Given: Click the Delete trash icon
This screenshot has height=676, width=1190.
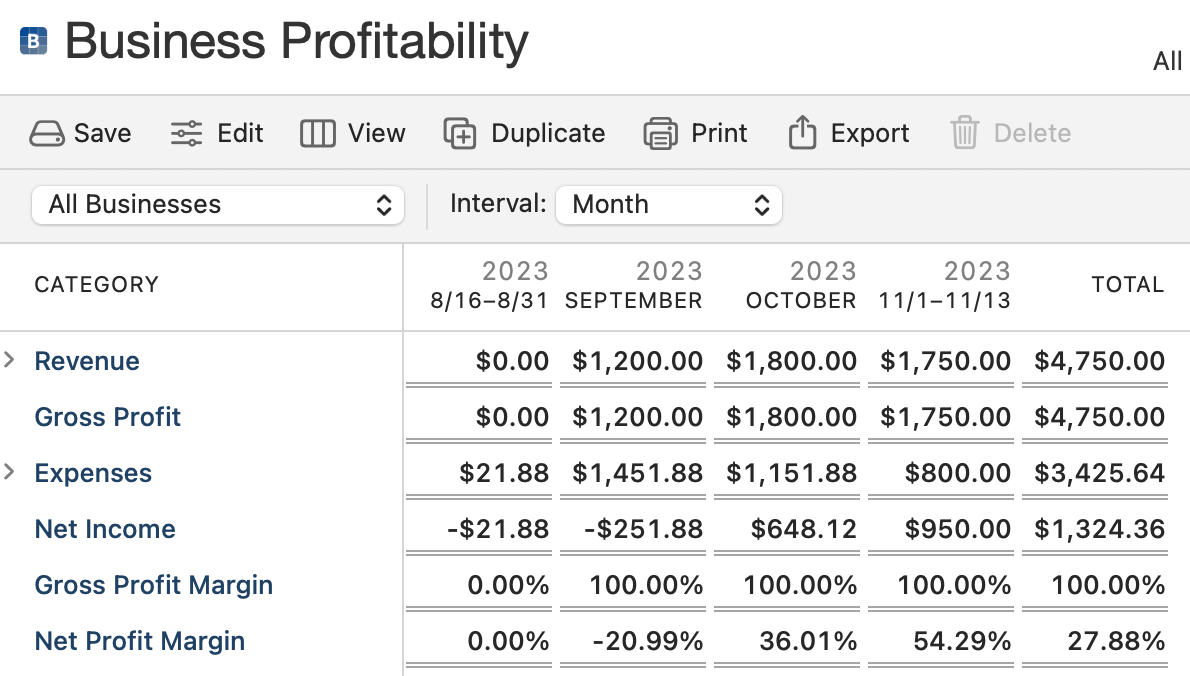Looking at the screenshot, I should click(x=964, y=134).
